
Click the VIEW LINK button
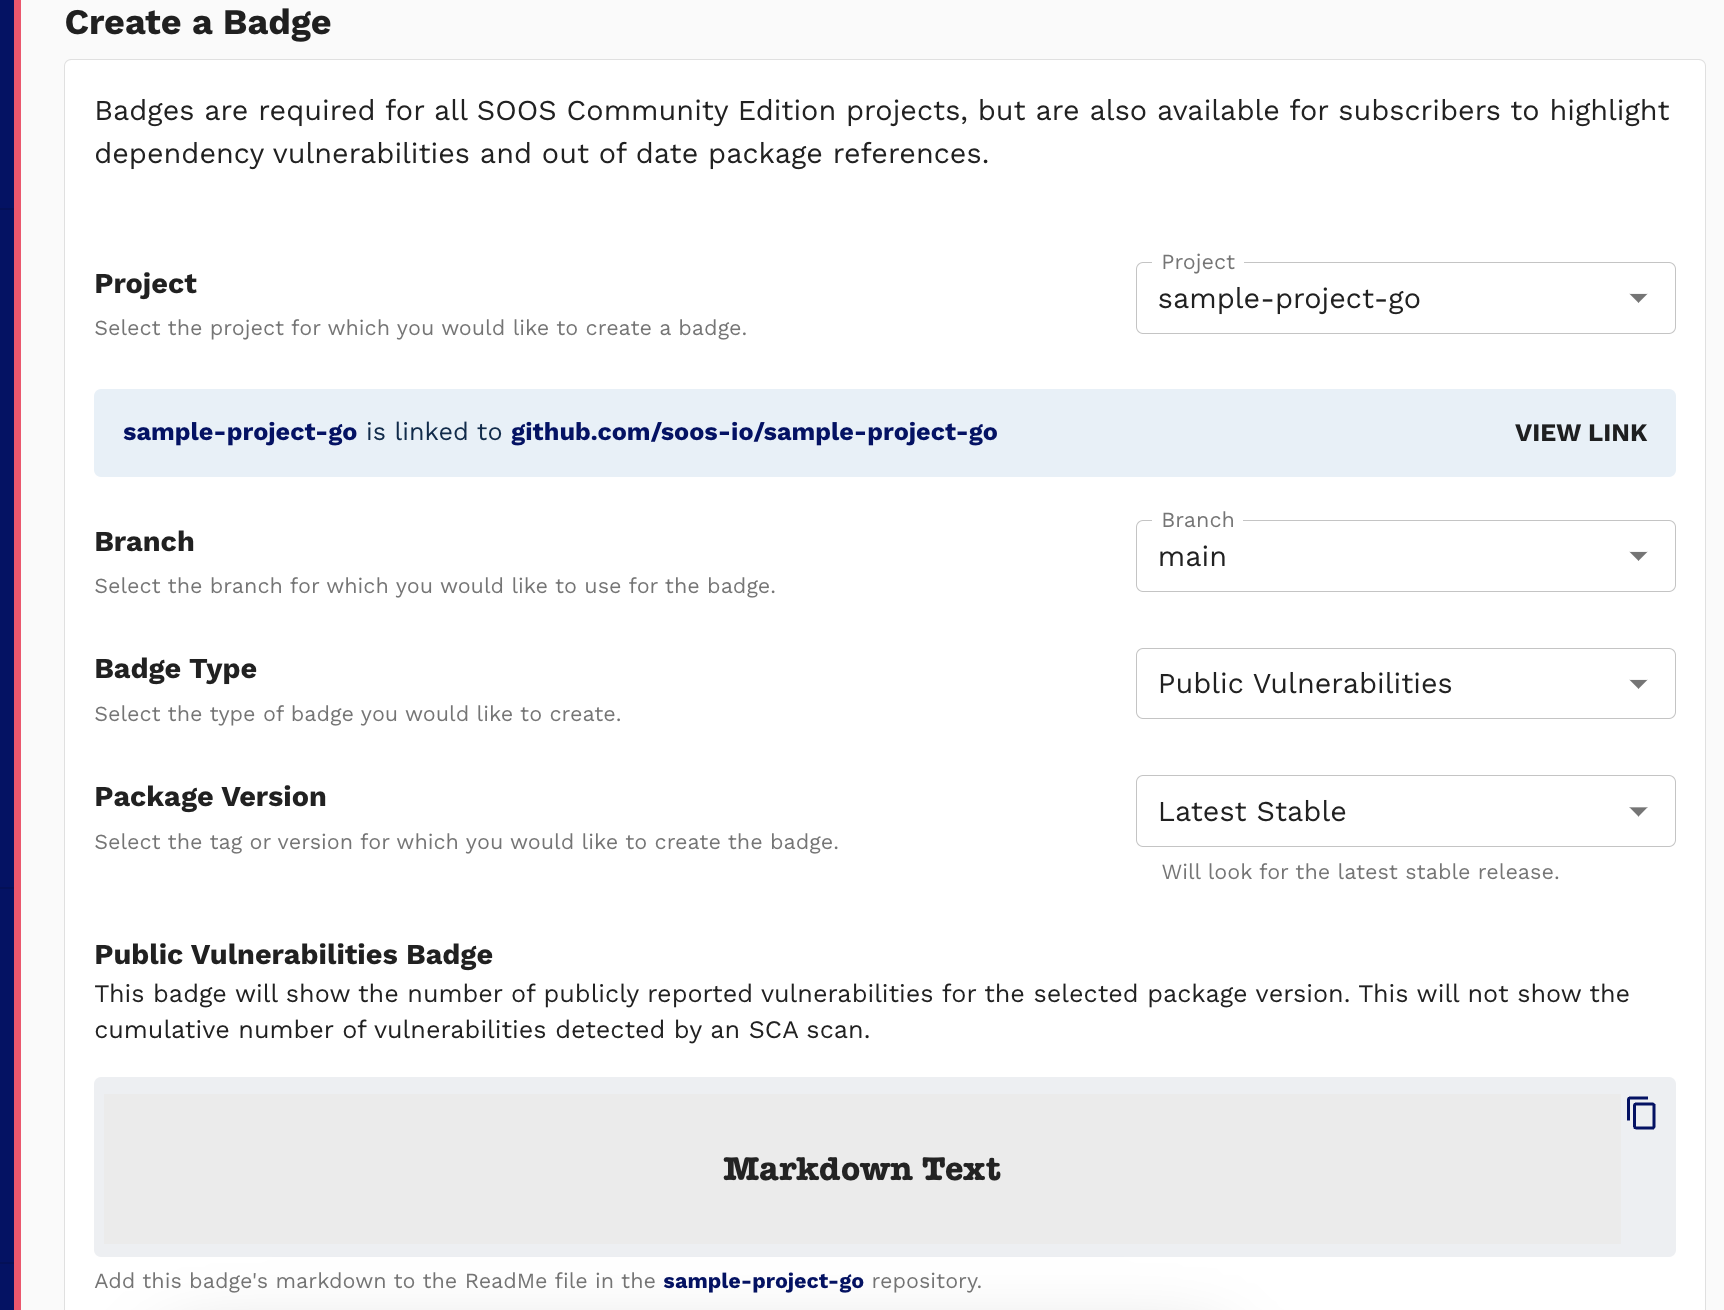coord(1580,433)
